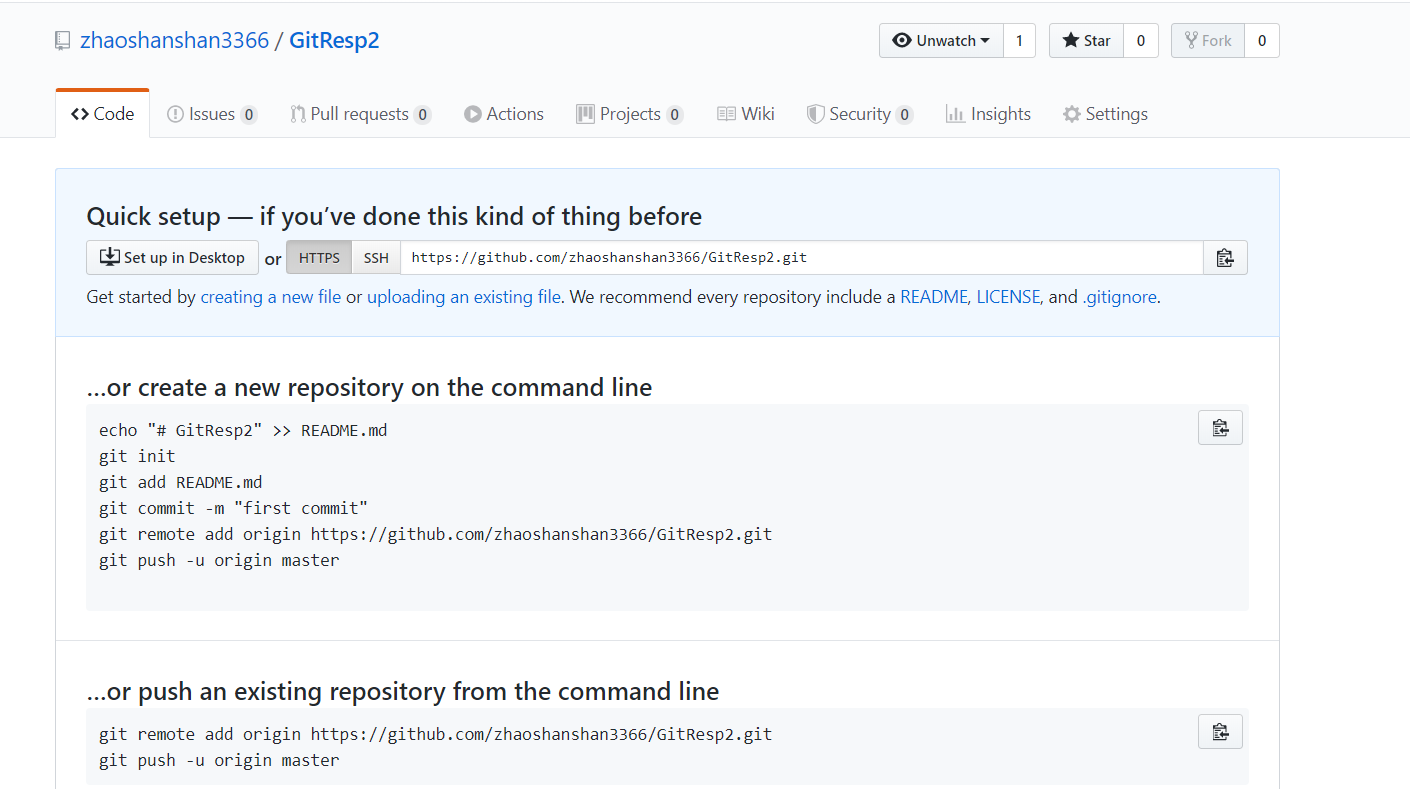Viewport: 1410px width, 789px height.
Task: Copy the HTTPS clone URL to clipboard
Action: 1224,258
